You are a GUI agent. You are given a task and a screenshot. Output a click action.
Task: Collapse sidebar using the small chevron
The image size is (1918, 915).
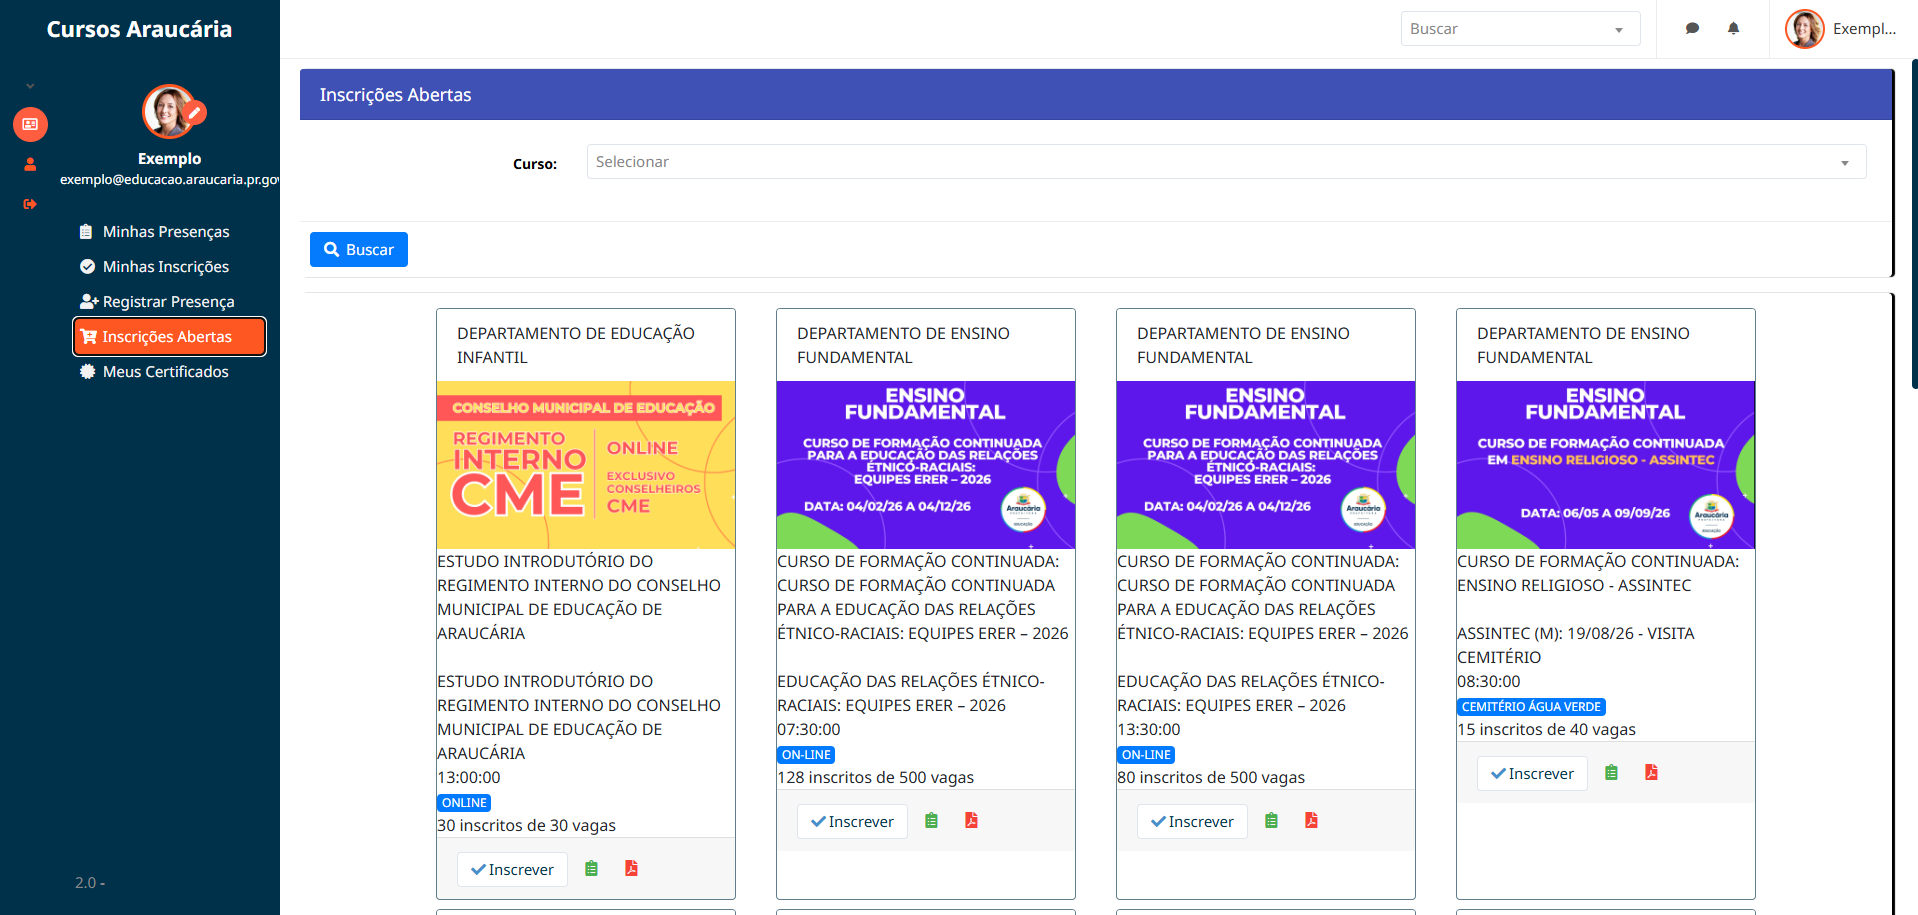tap(30, 86)
